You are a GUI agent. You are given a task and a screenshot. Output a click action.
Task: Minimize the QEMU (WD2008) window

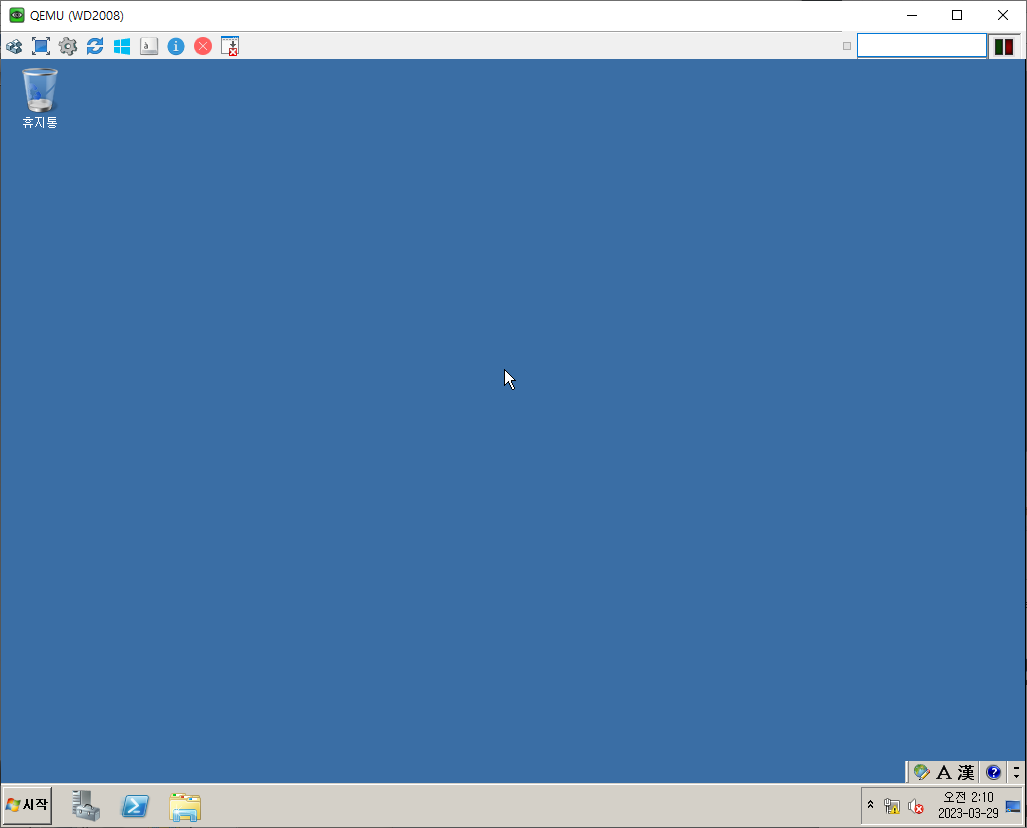point(912,15)
